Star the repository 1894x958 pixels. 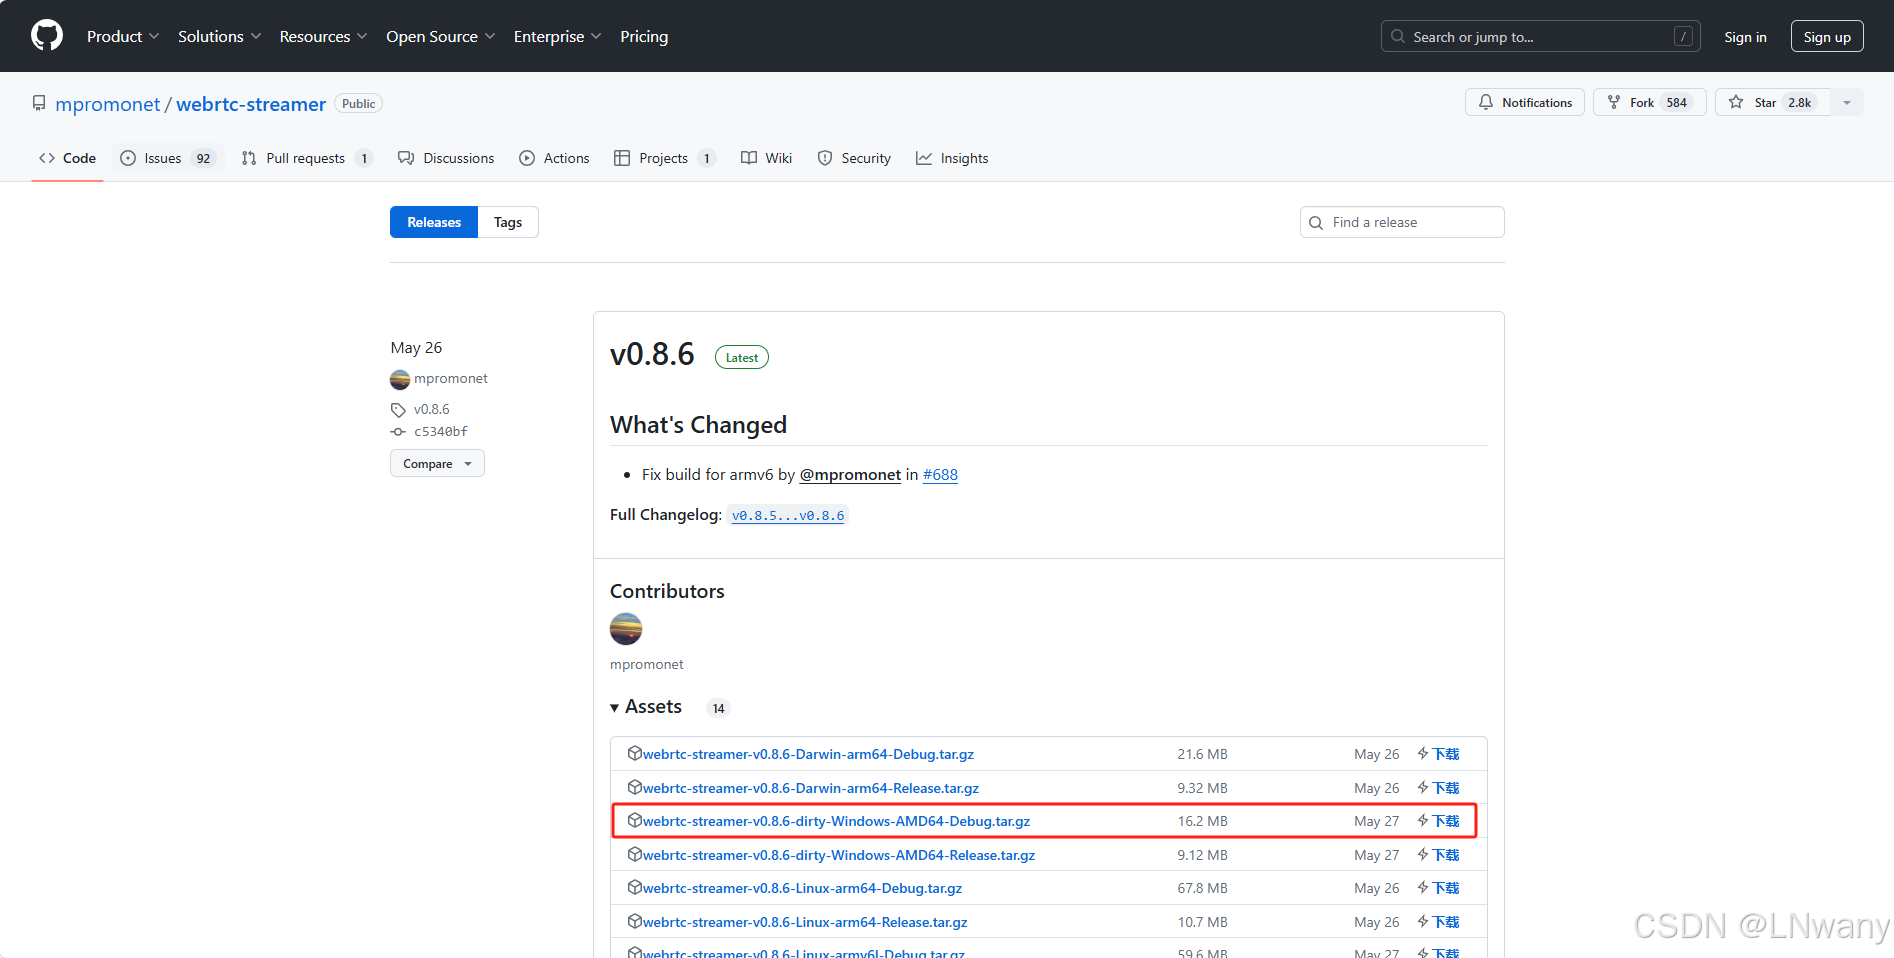coord(1772,102)
